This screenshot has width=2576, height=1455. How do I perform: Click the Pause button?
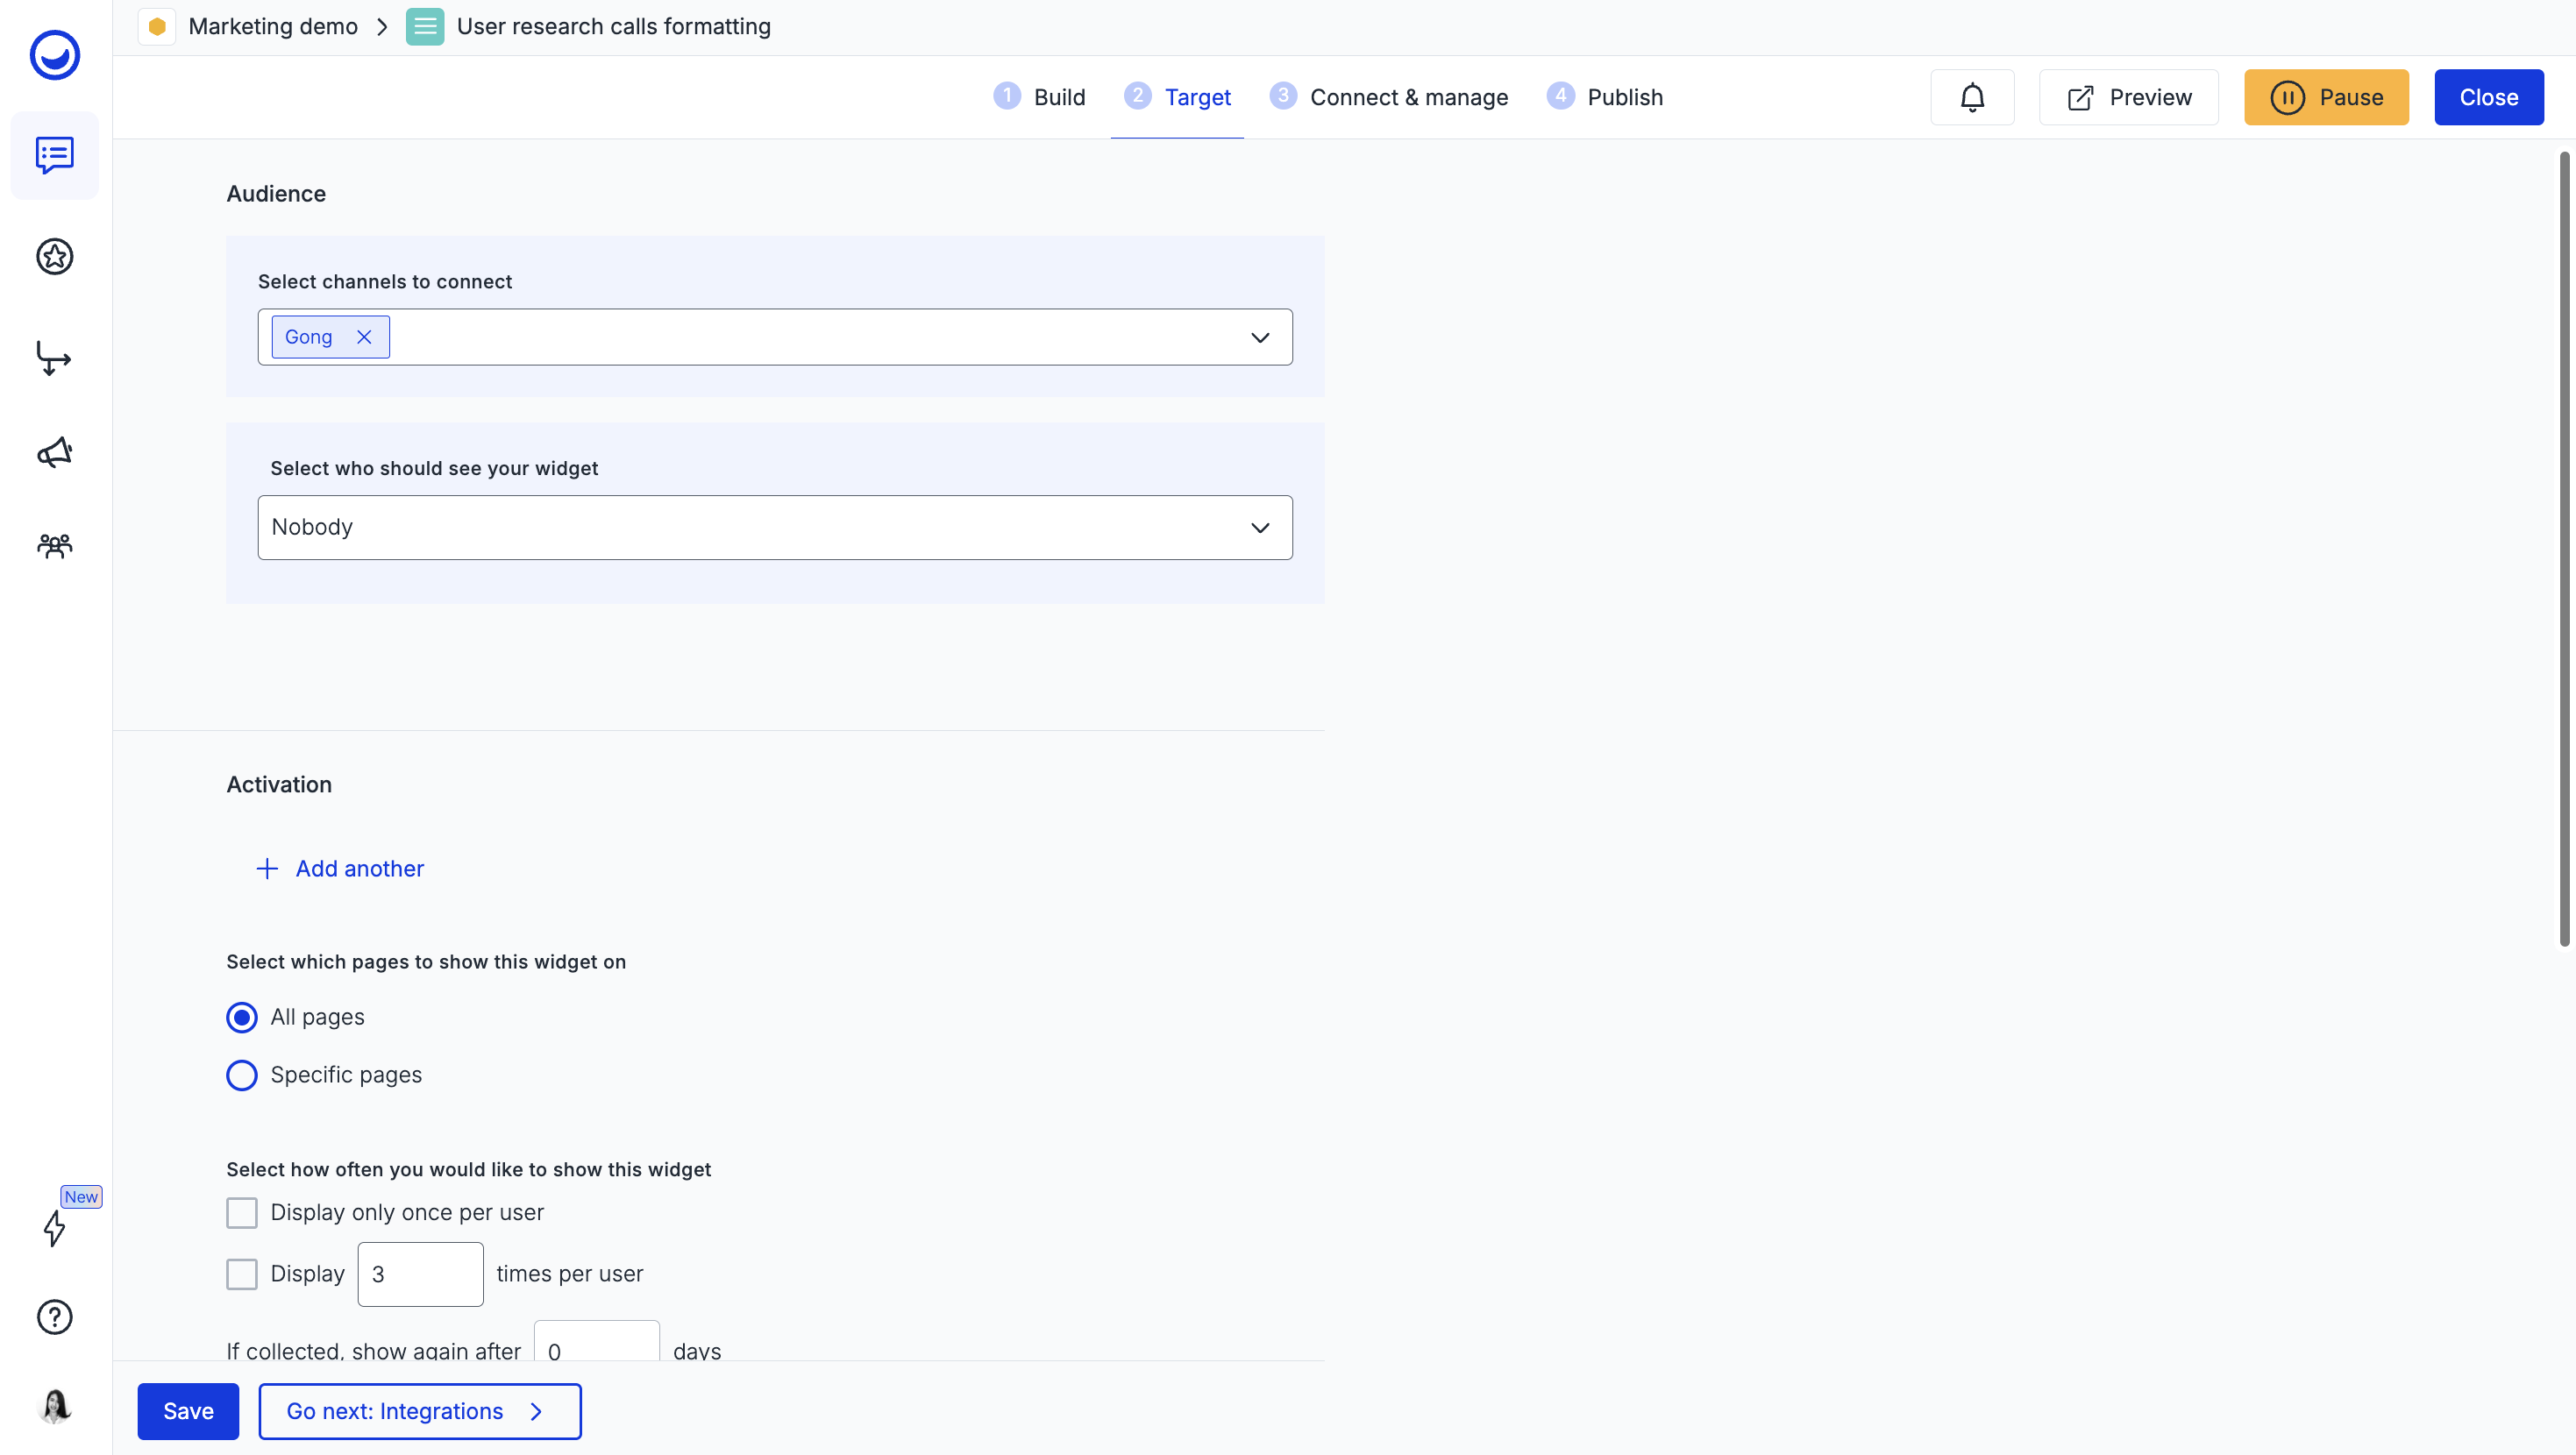pyautogui.click(x=2325, y=97)
